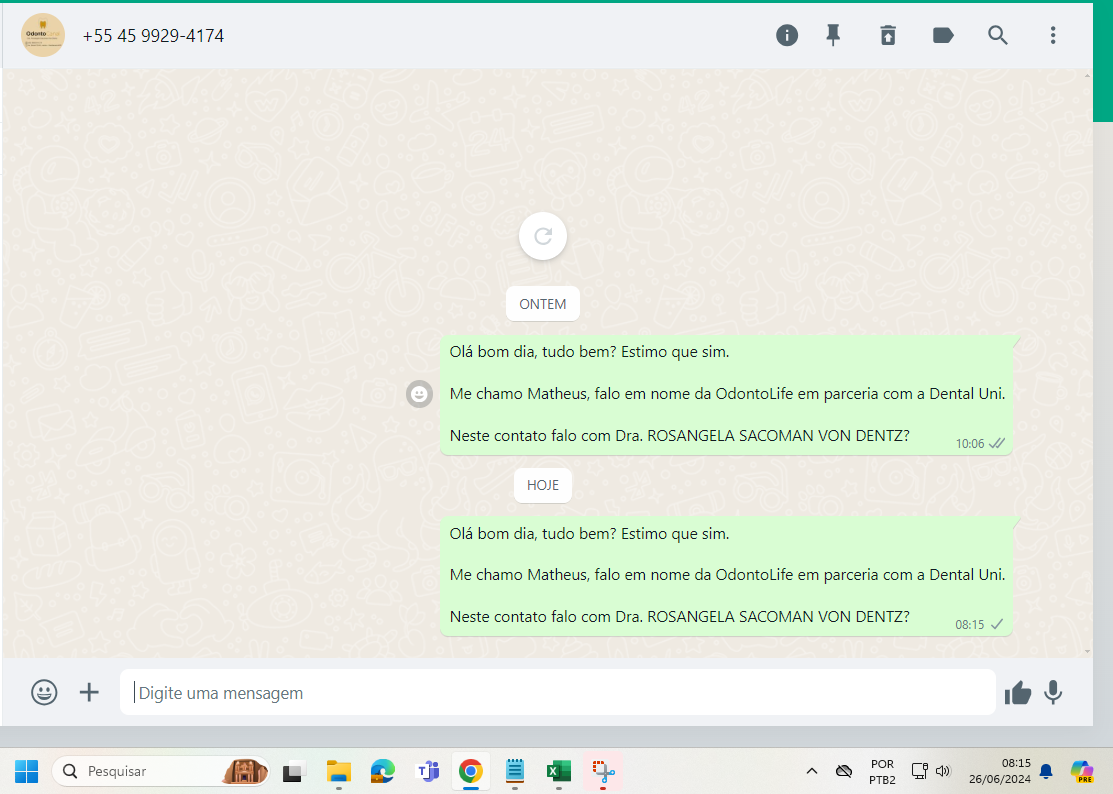1113x794 pixels.
Task: Open the three-dot more options menu
Action: pos(1053,35)
